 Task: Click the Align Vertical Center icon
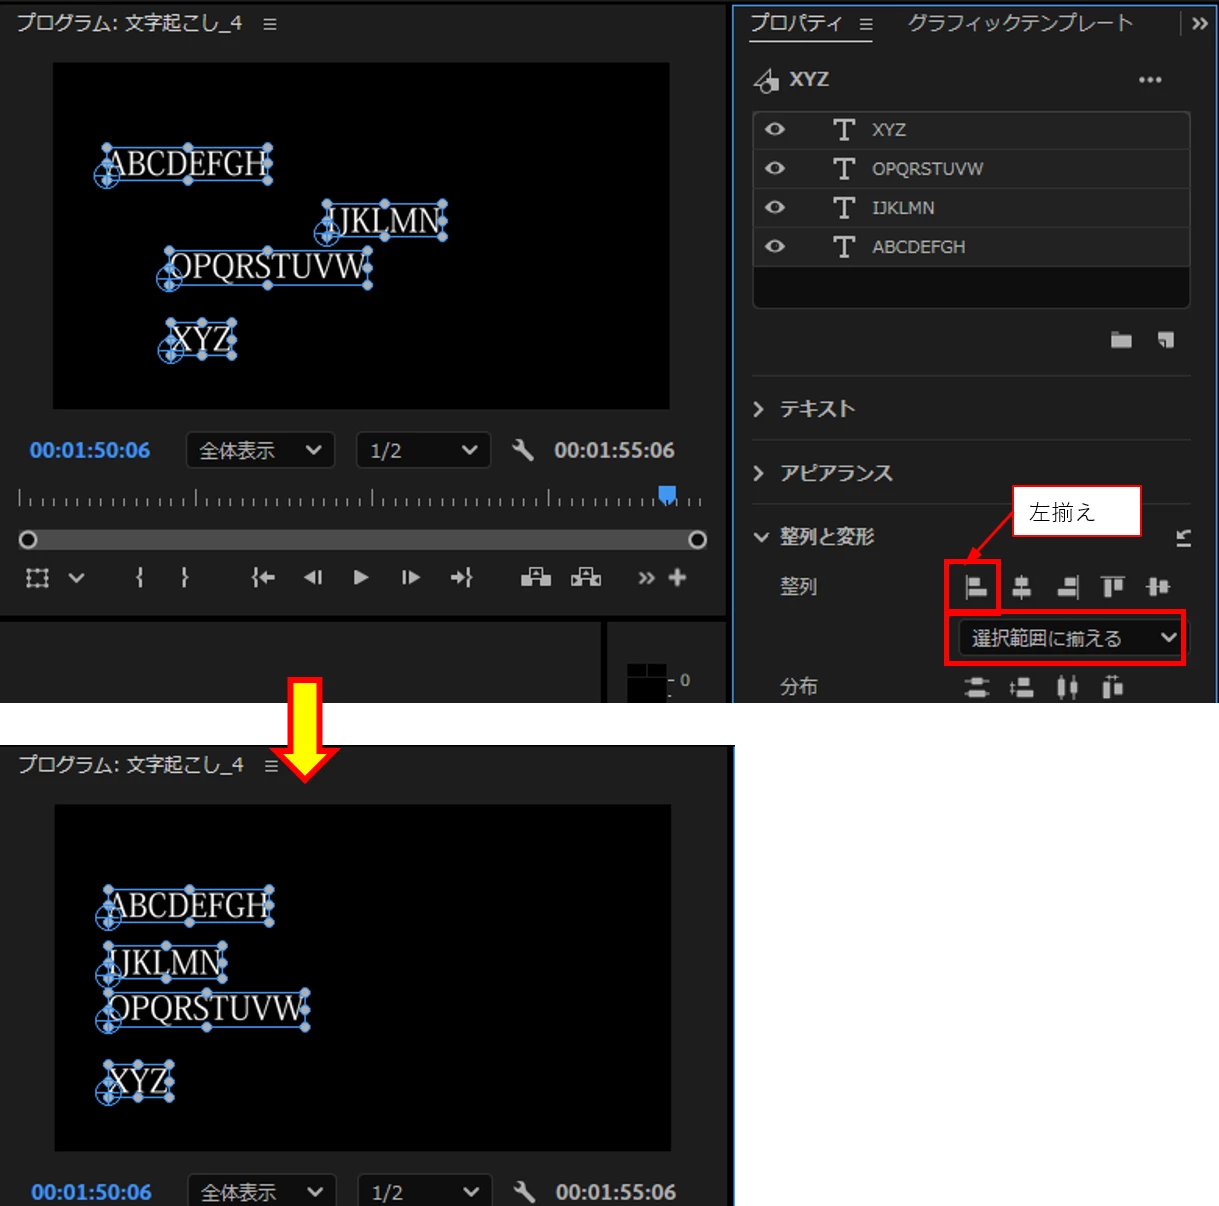1158,587
